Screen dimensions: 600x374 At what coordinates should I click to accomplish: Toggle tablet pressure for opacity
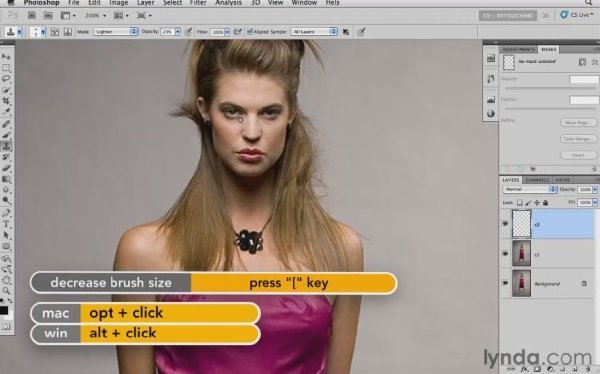(188, 32)
